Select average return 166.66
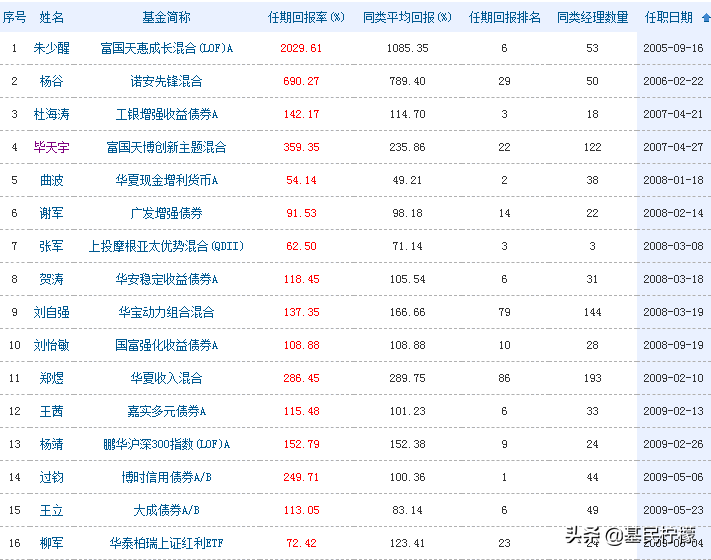This screenshot has height=560, width=711. (407, 312)
